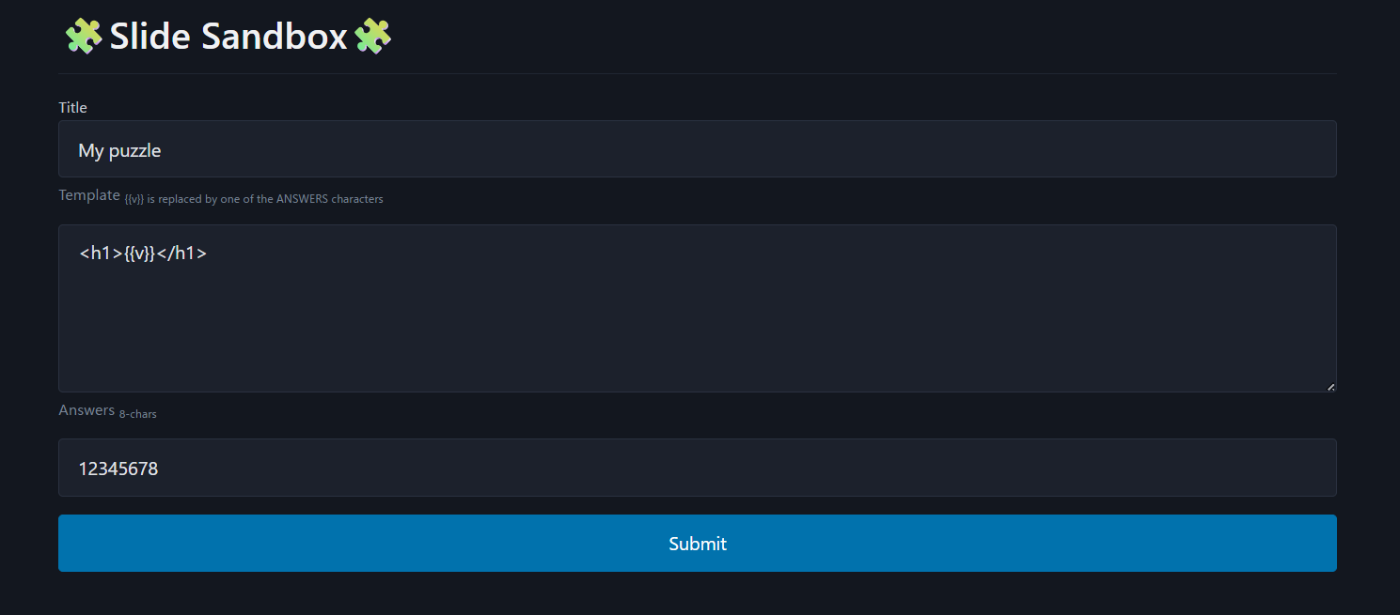
Task: Click the "8-chars" hint text
Action: point(138,414)
